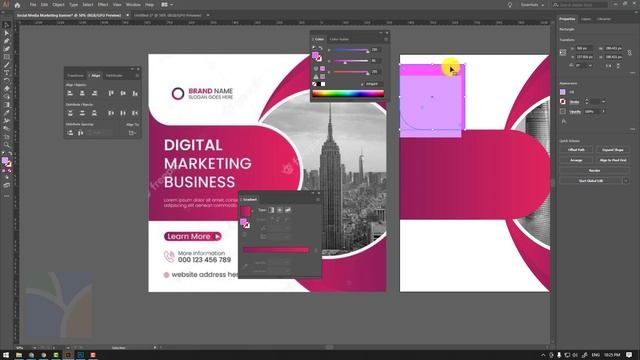This screenshot has height=360, width=640.
Task: Click the Arrange button
Action: pyautogui.click(x=576, y=160)
